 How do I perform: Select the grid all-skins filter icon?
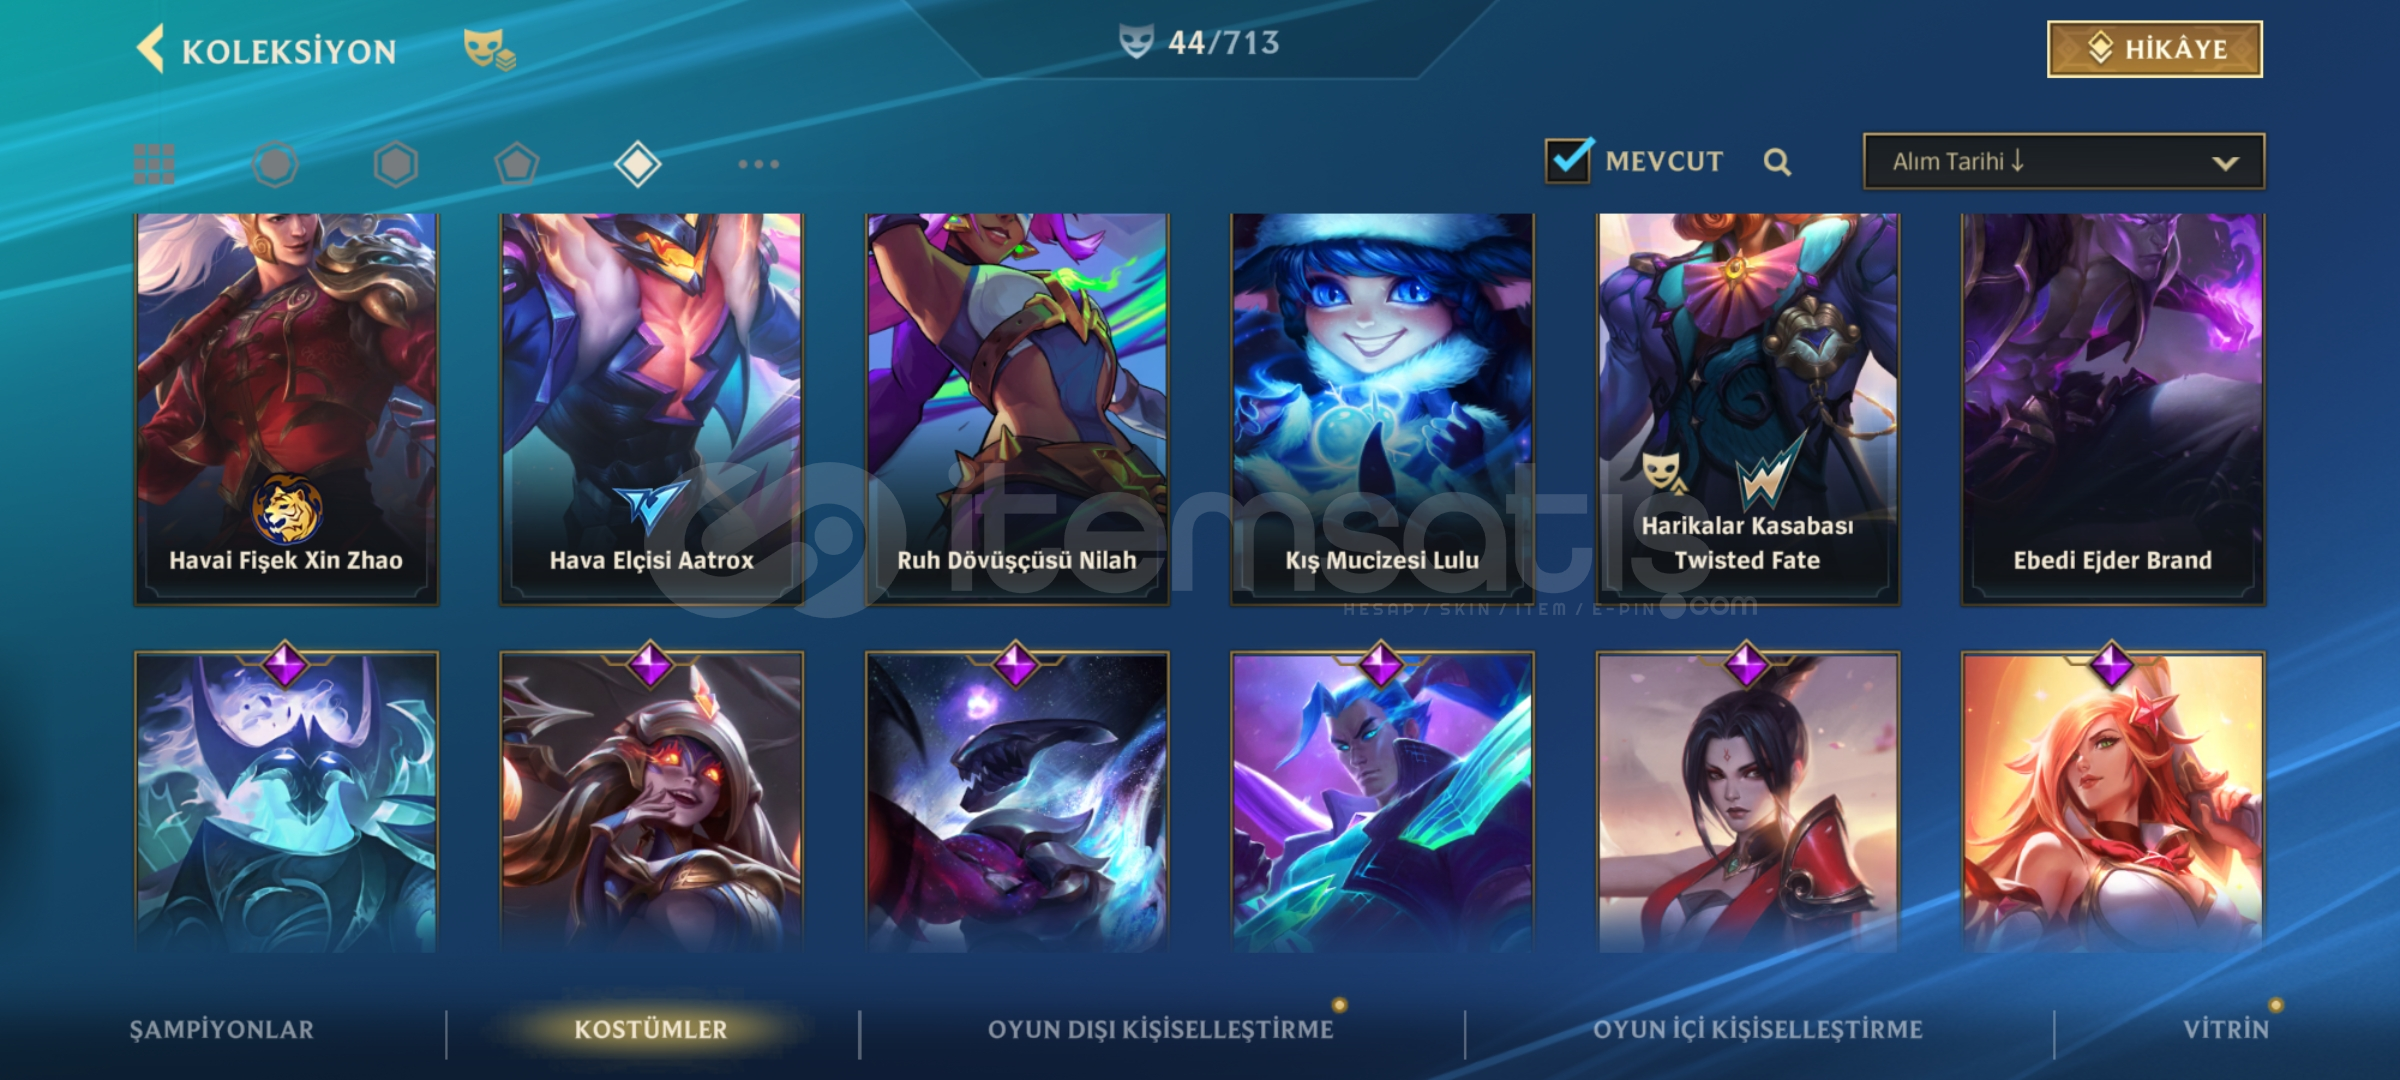pyautogui.click(x=154, y=164)
